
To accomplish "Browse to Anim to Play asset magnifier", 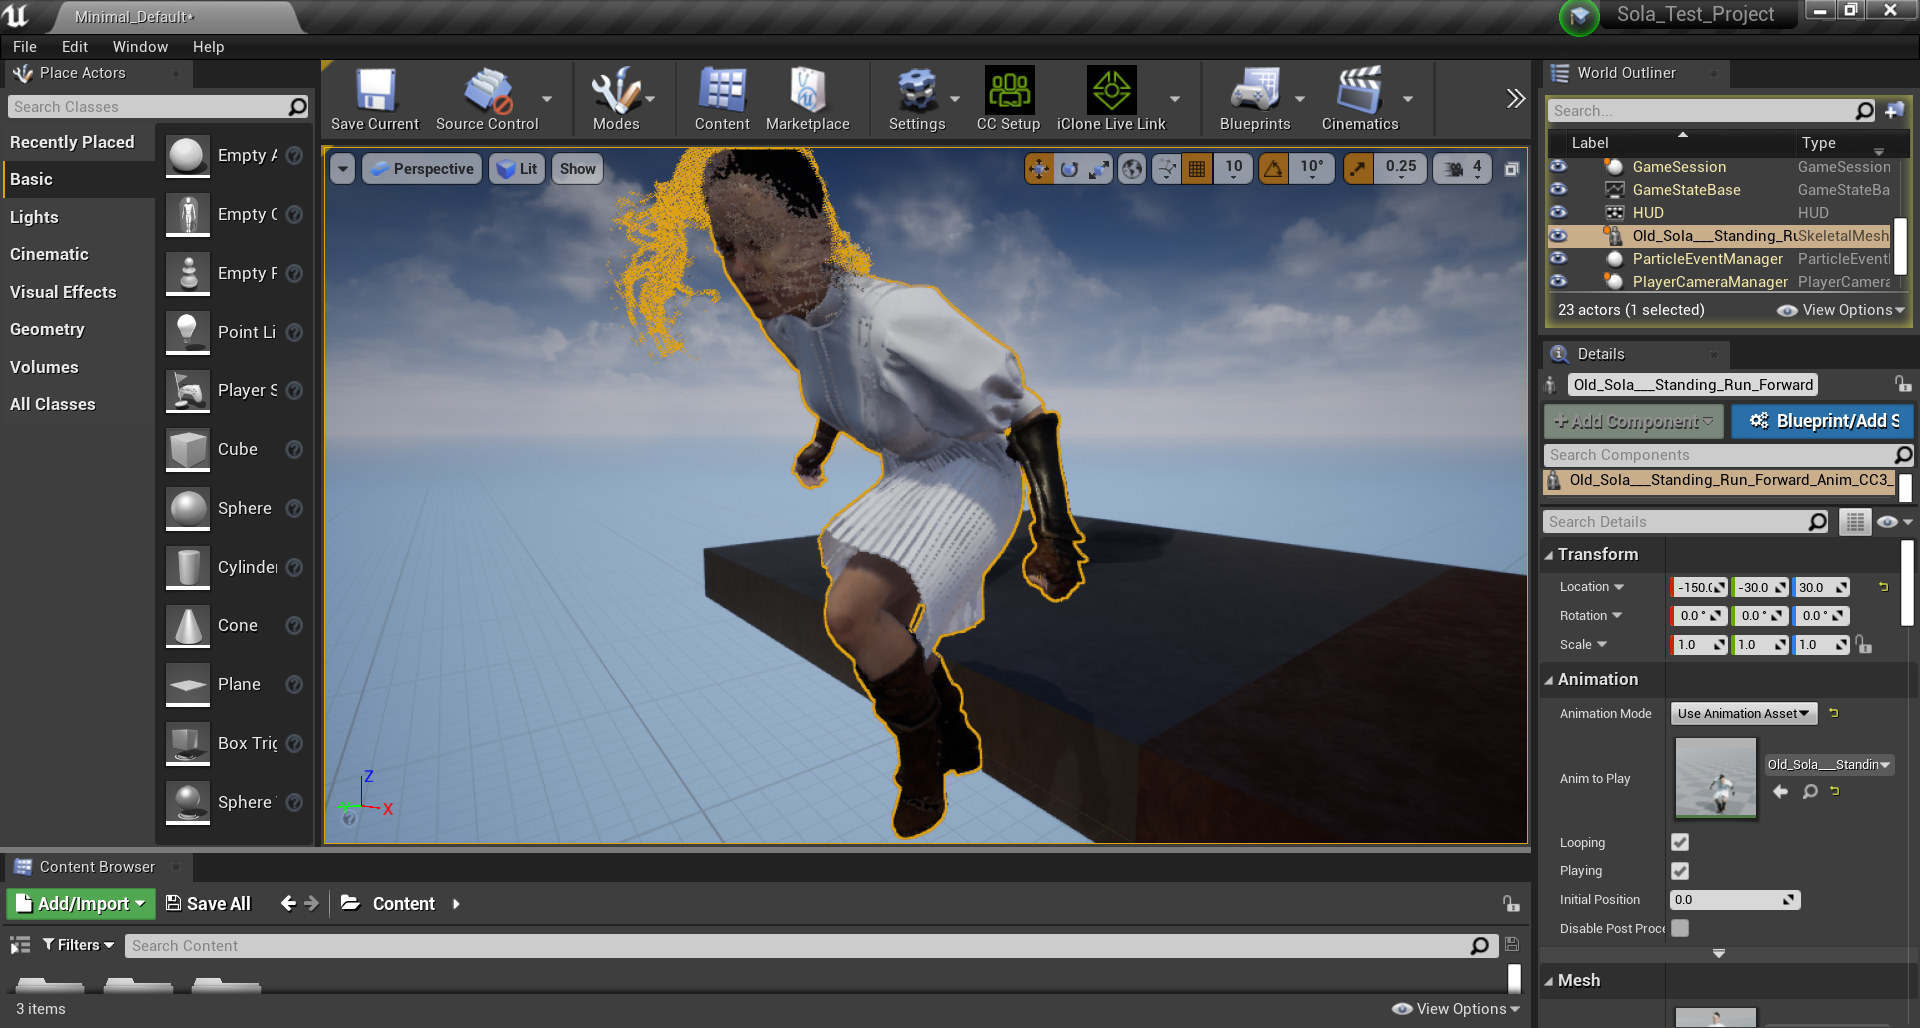I will pos(1810,792).
